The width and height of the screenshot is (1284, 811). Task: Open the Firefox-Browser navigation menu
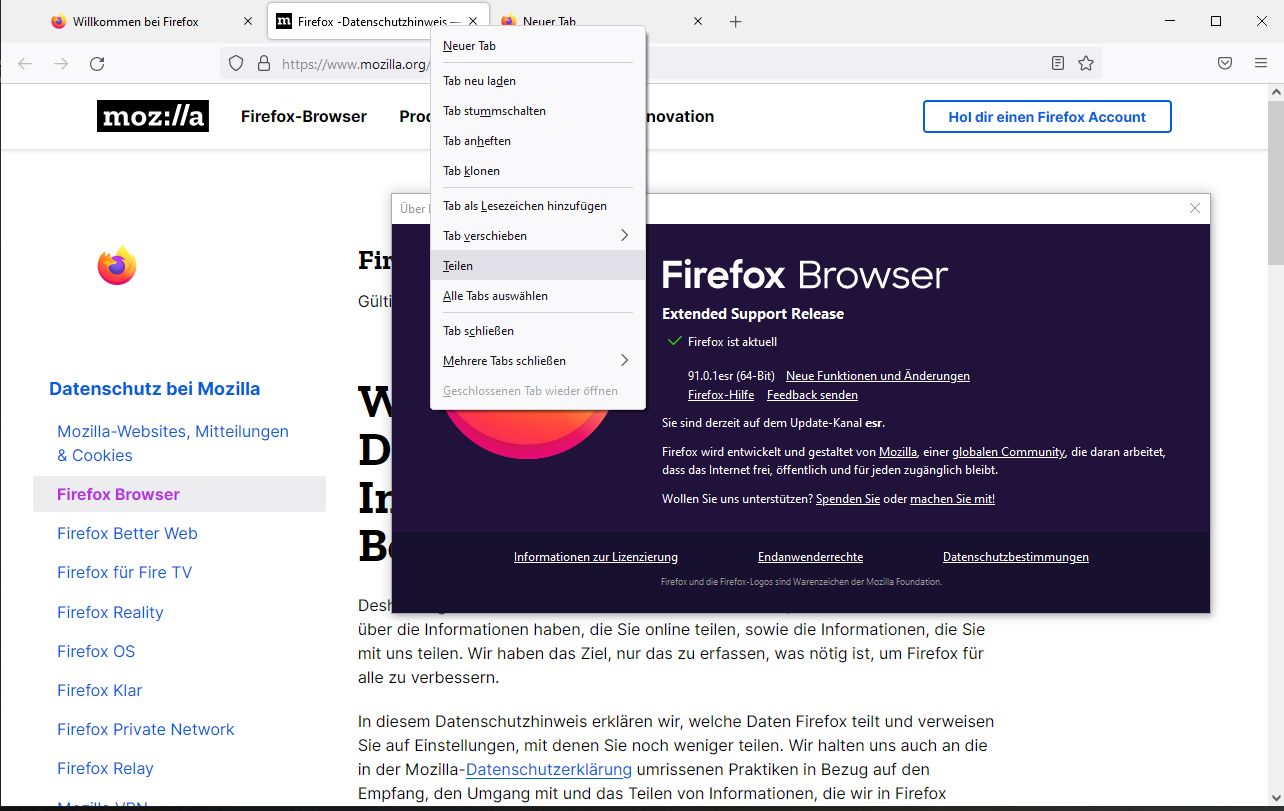click(304, 117)
